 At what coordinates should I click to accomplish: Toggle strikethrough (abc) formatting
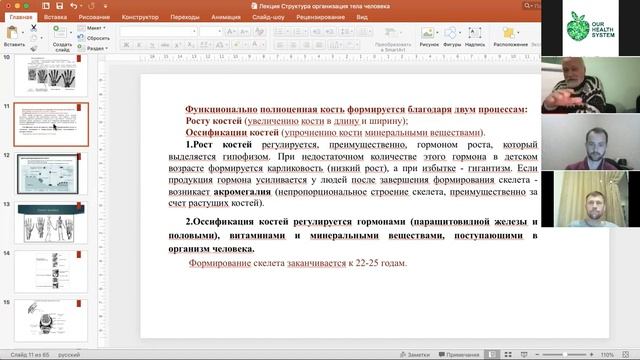click(165, 44)
